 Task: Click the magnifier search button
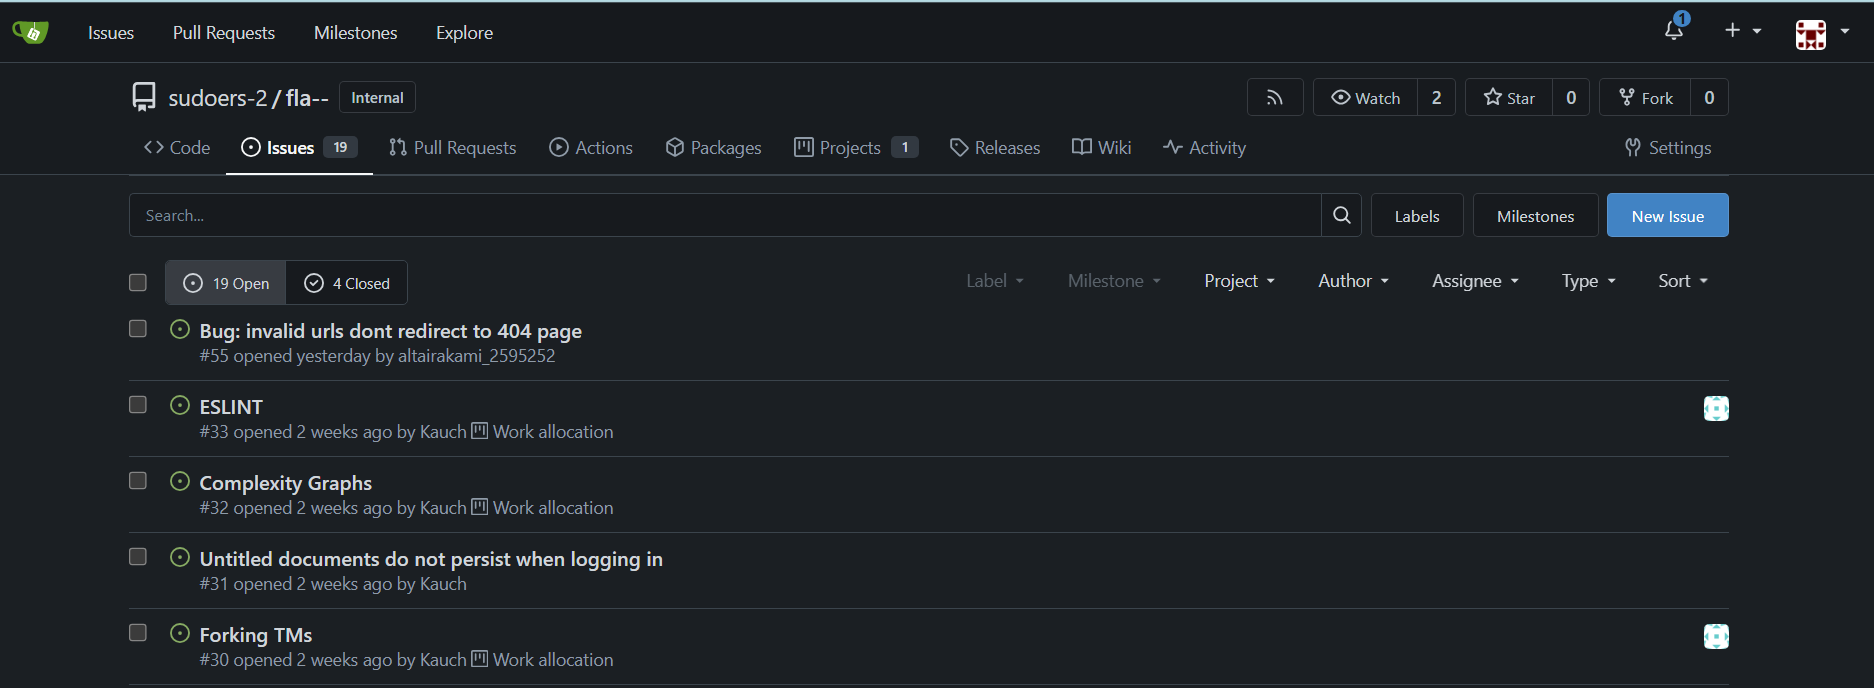(x=1342, y=215)
